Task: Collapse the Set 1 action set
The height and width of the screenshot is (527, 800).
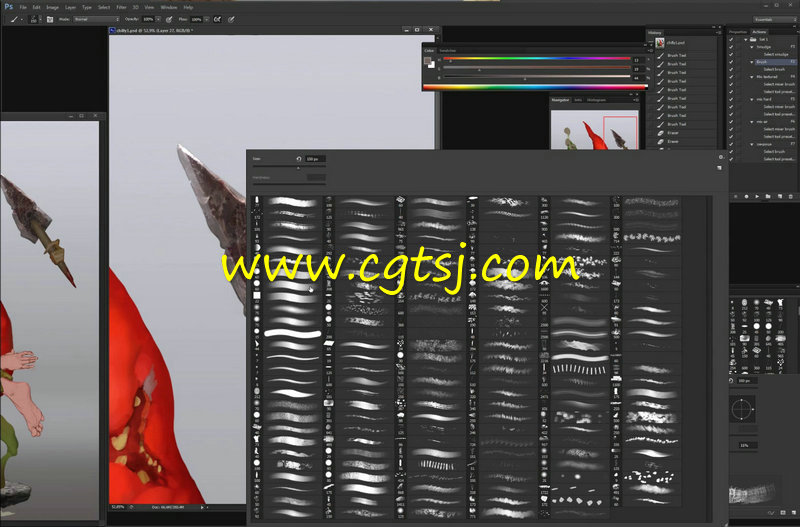Action: (x=746, y=39)
